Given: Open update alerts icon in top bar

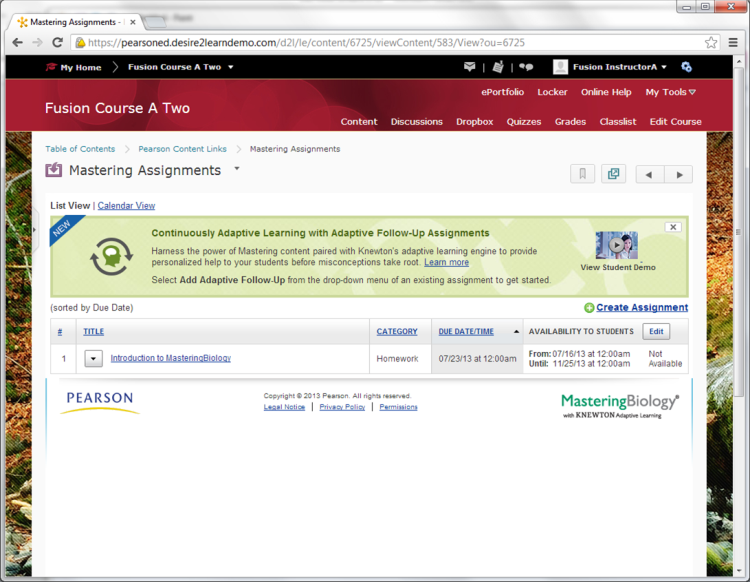Looking at the screenshot, I should click(498, 67).
